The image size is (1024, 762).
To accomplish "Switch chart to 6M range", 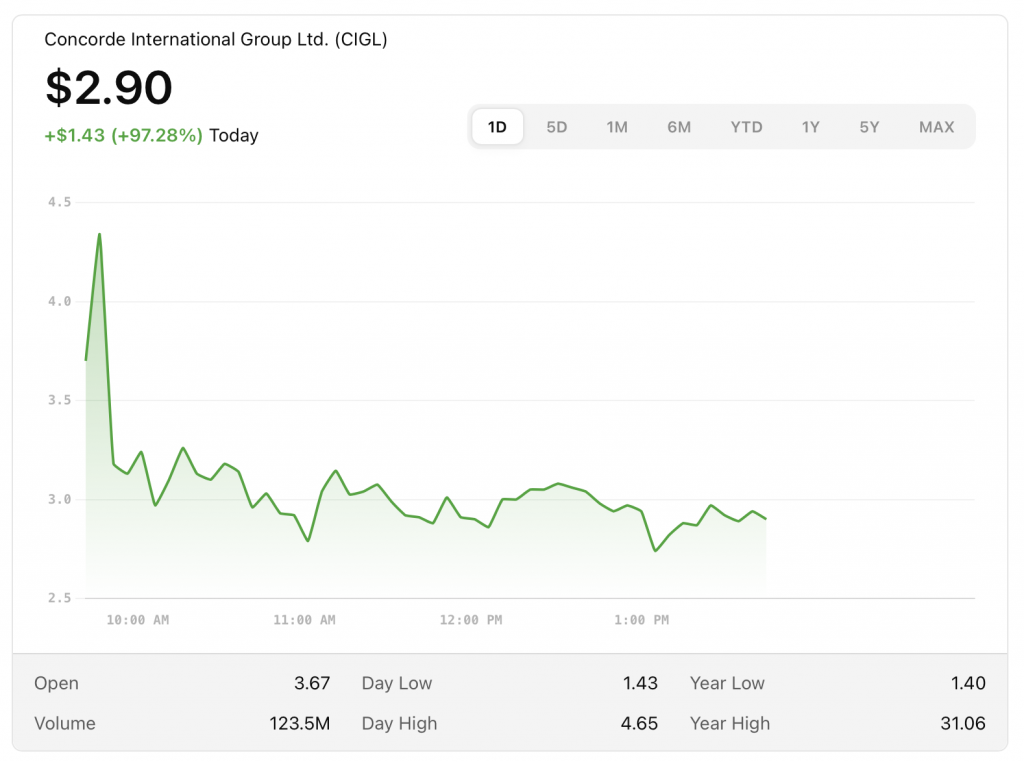I will (679, 127).
